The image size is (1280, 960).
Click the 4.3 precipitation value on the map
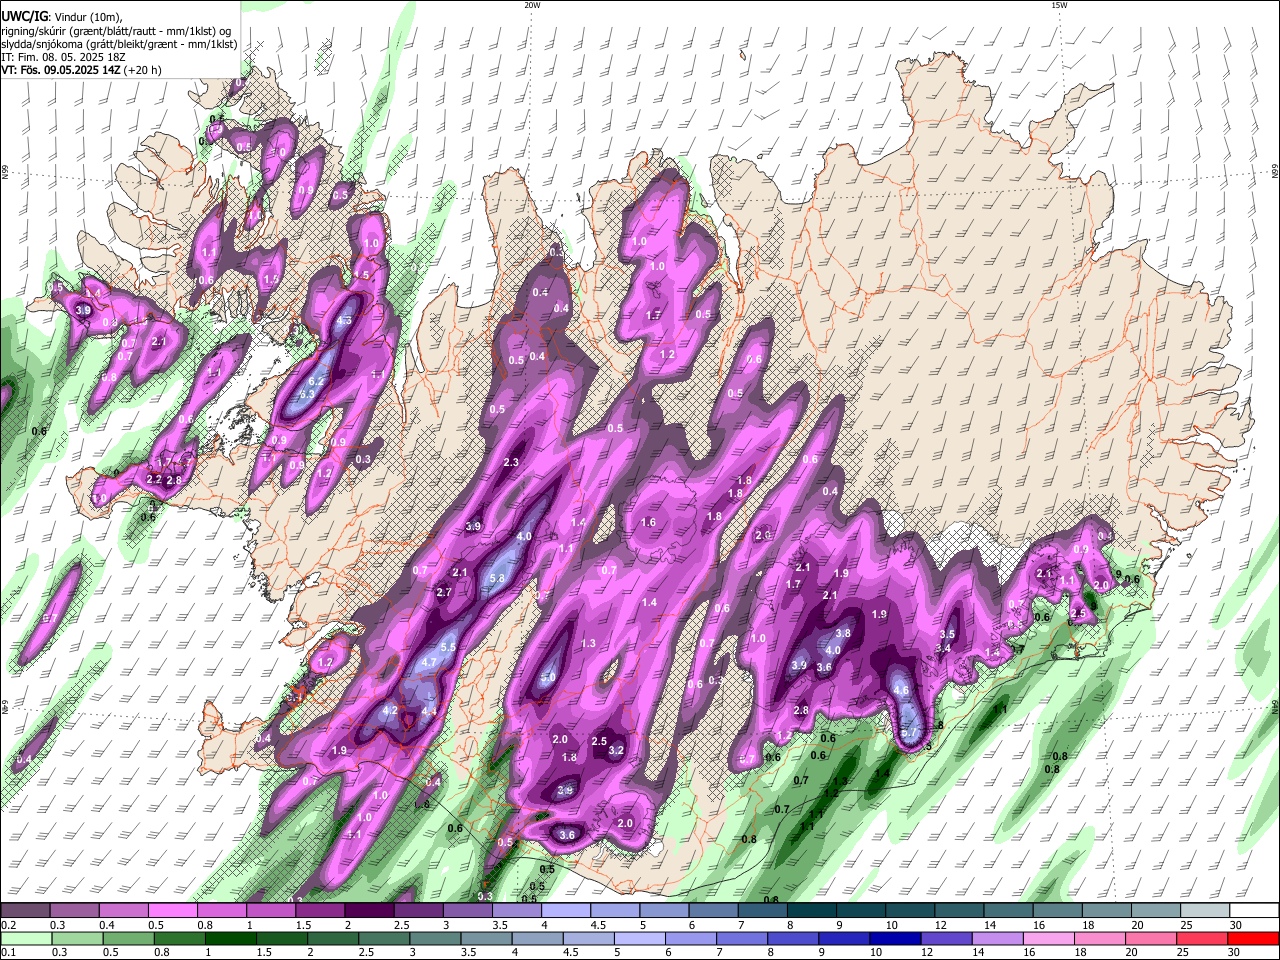(344, 321)
